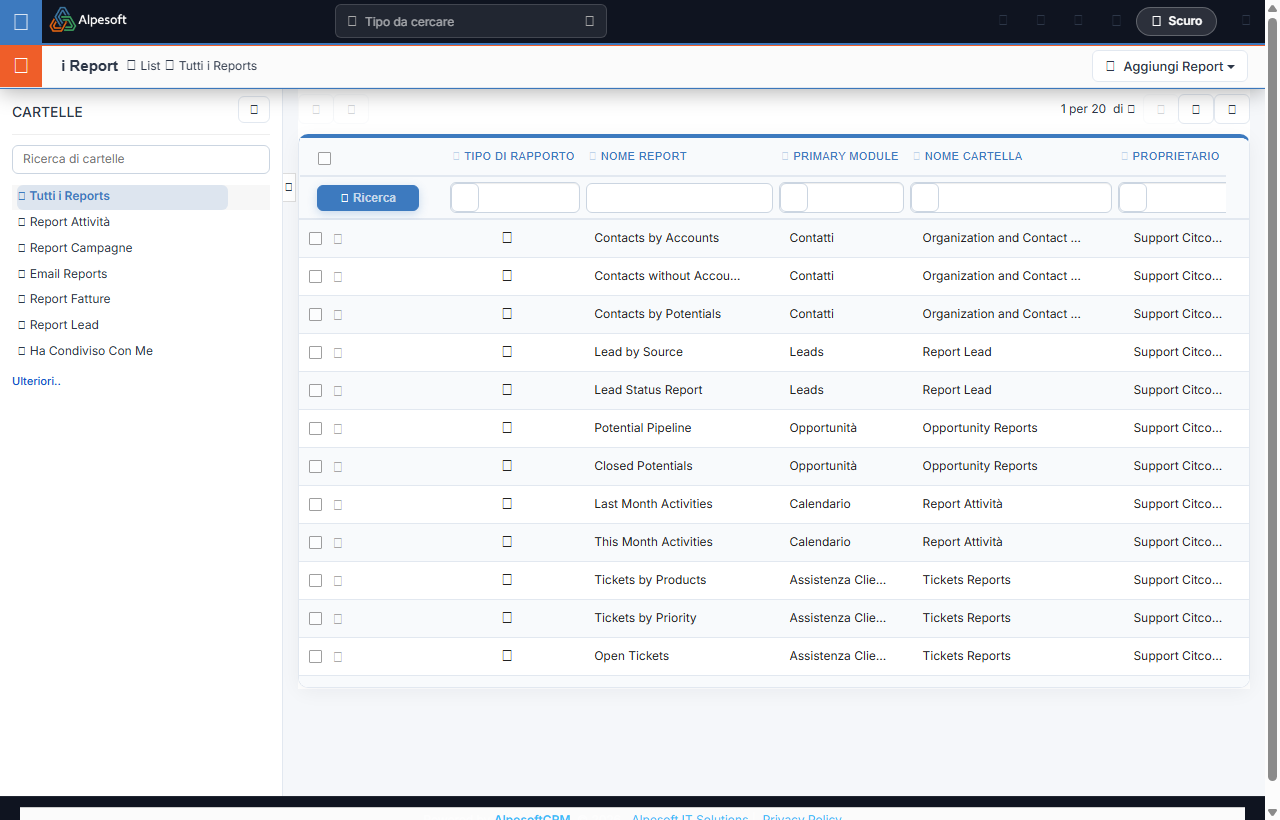Click the add folder button beside CARTELLE
This screenshot has width=1280, height=820.
(x=254, y=109)
